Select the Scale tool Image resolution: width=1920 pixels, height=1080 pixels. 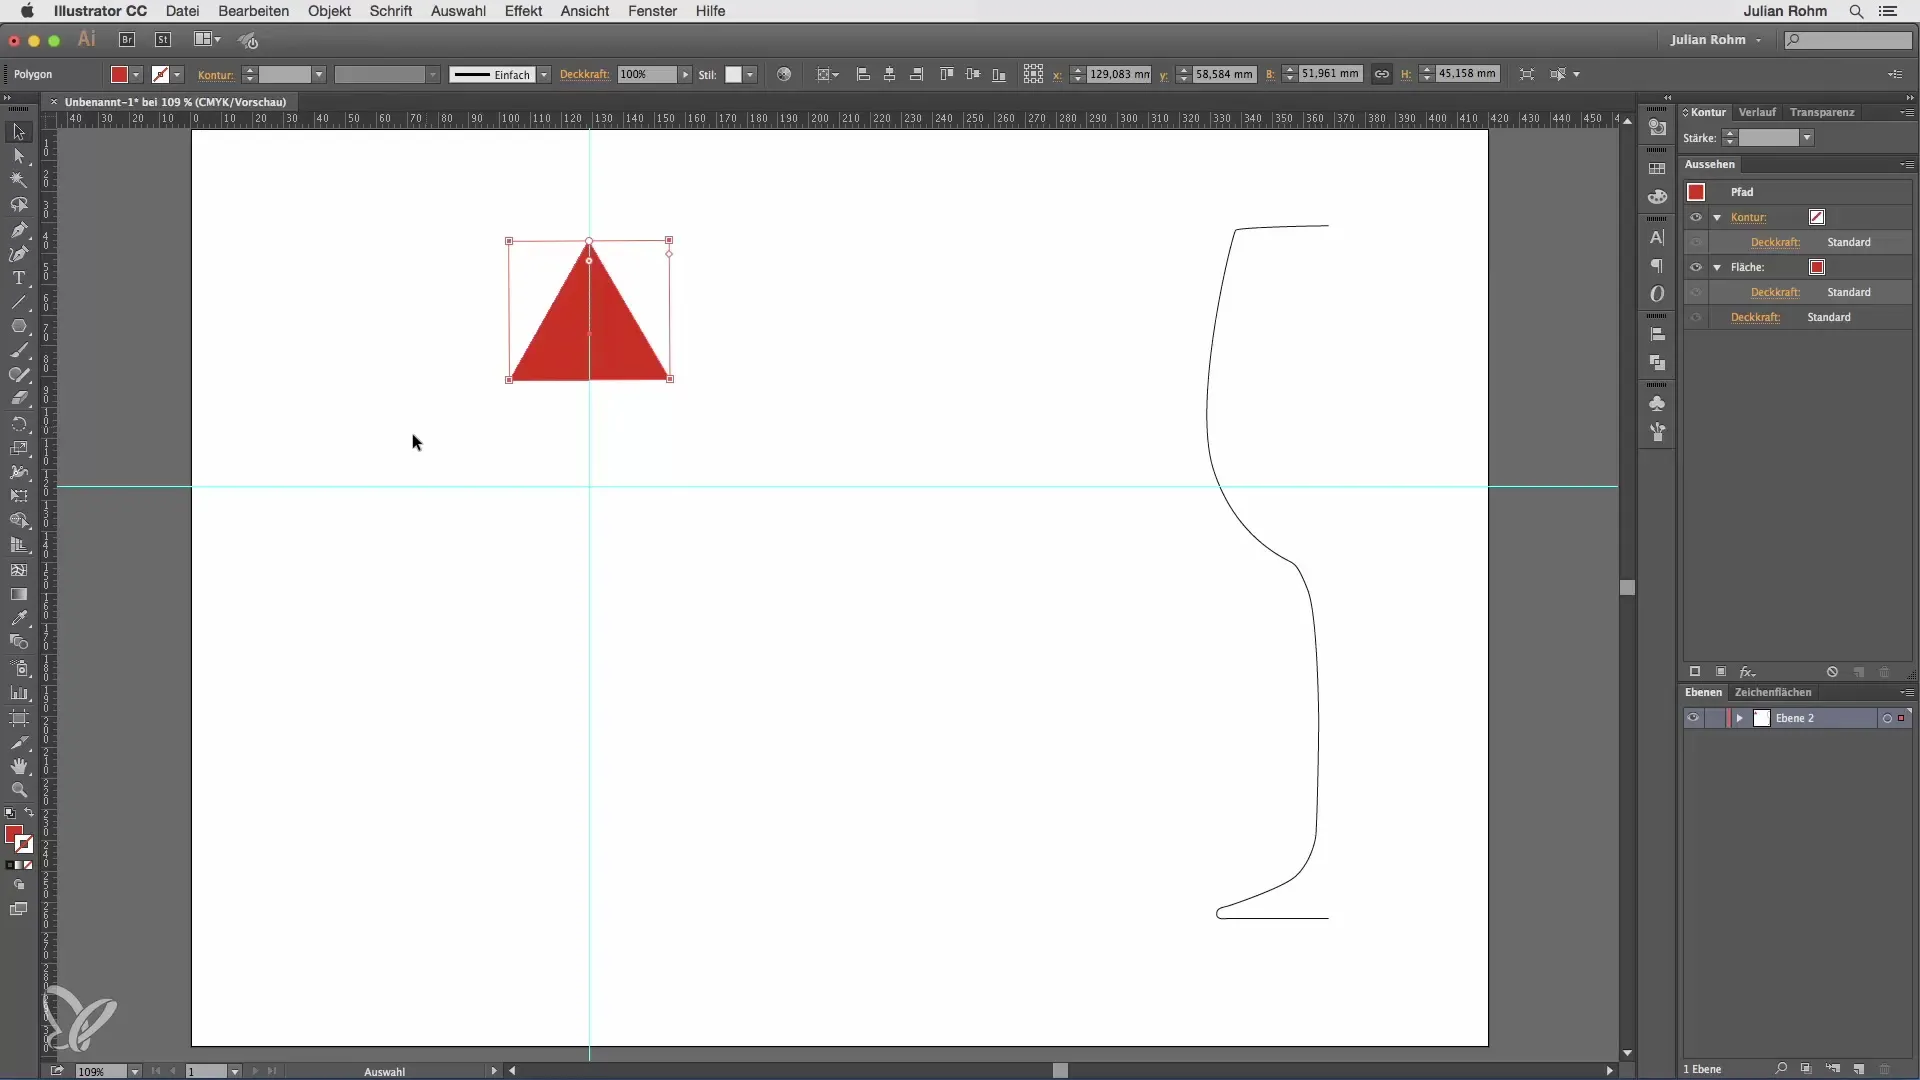[x=19, y=448]
